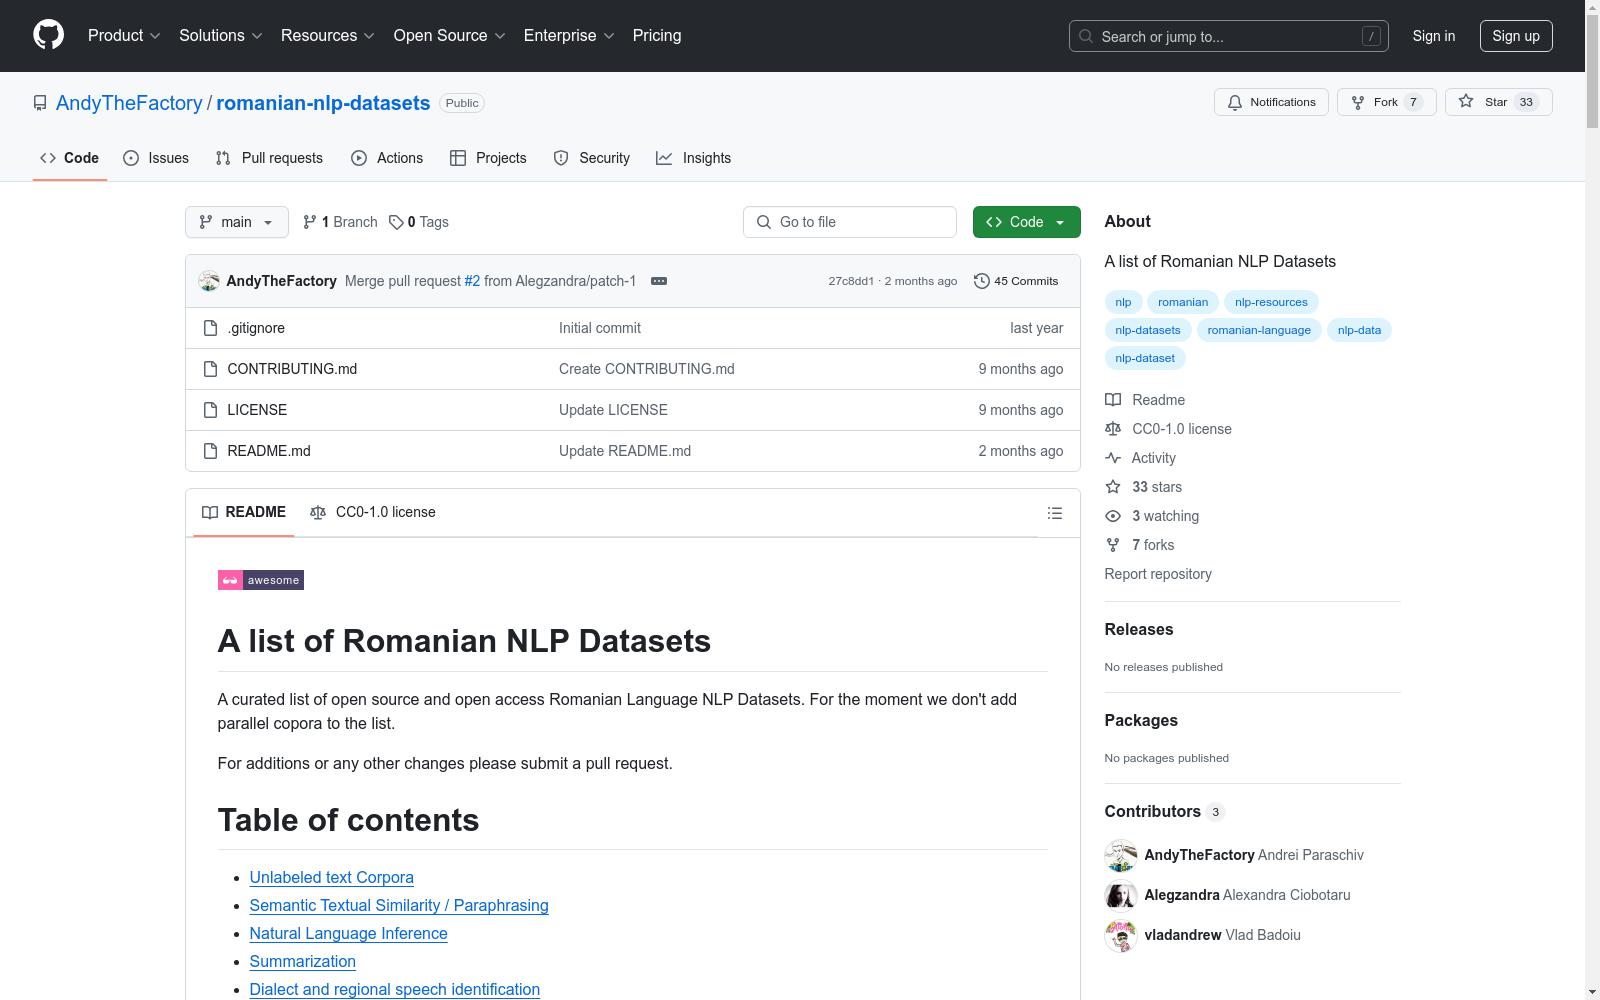Image resolution: width=1600 pixels, height=1000 pixels.
Task: Click the vladandrew contributor avatar
Action: pyautogui.click(x=1121, y=935)
